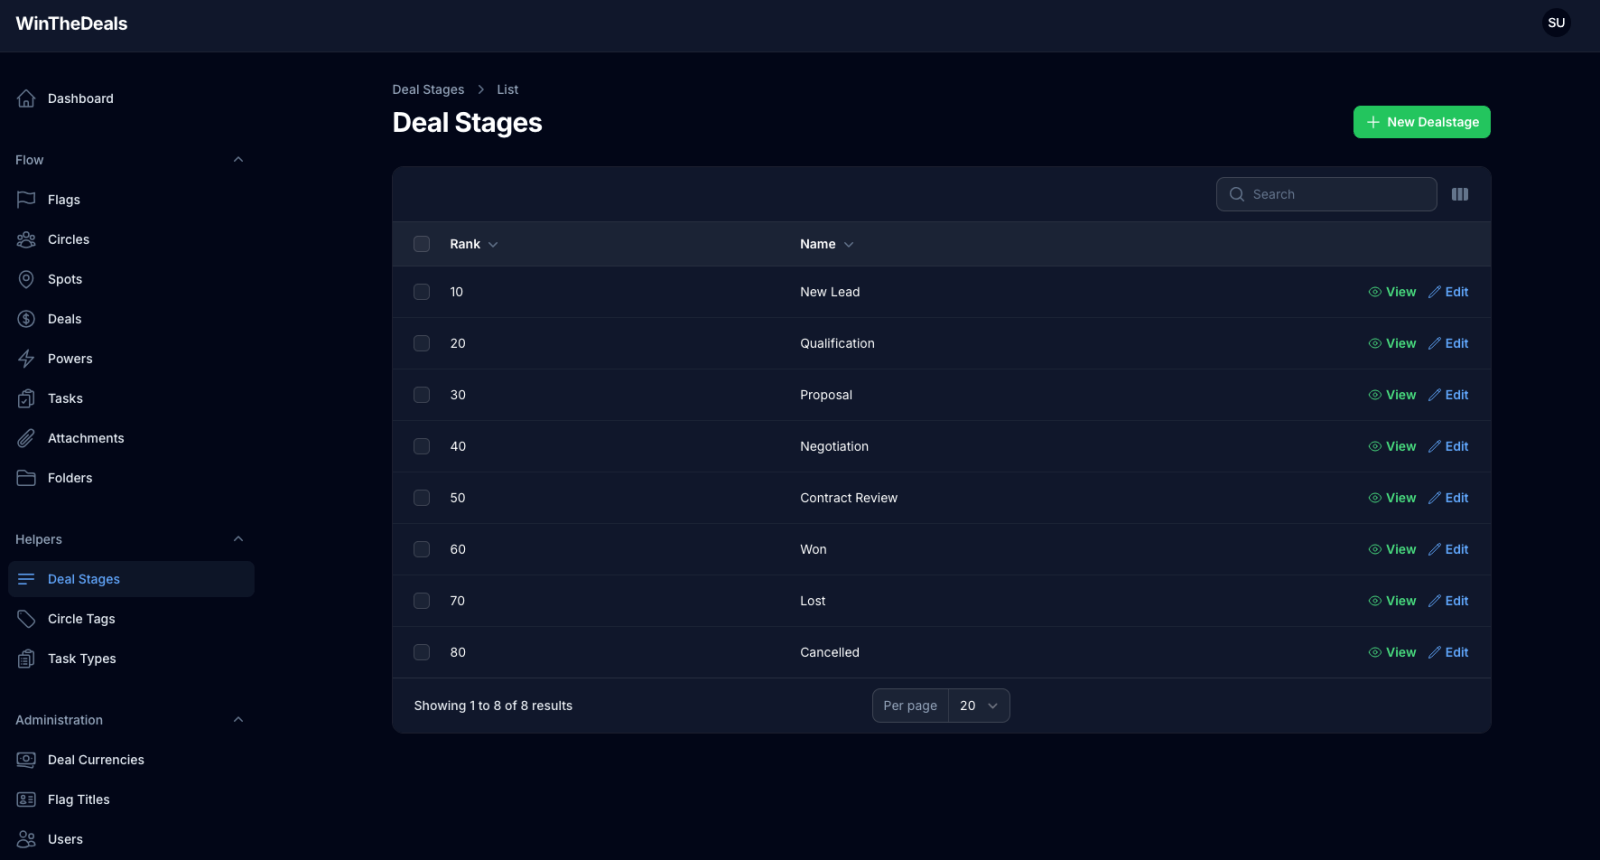Toggle columns using the table columns icon
Screen dimensions: 1600x860
pos(1460,194)
